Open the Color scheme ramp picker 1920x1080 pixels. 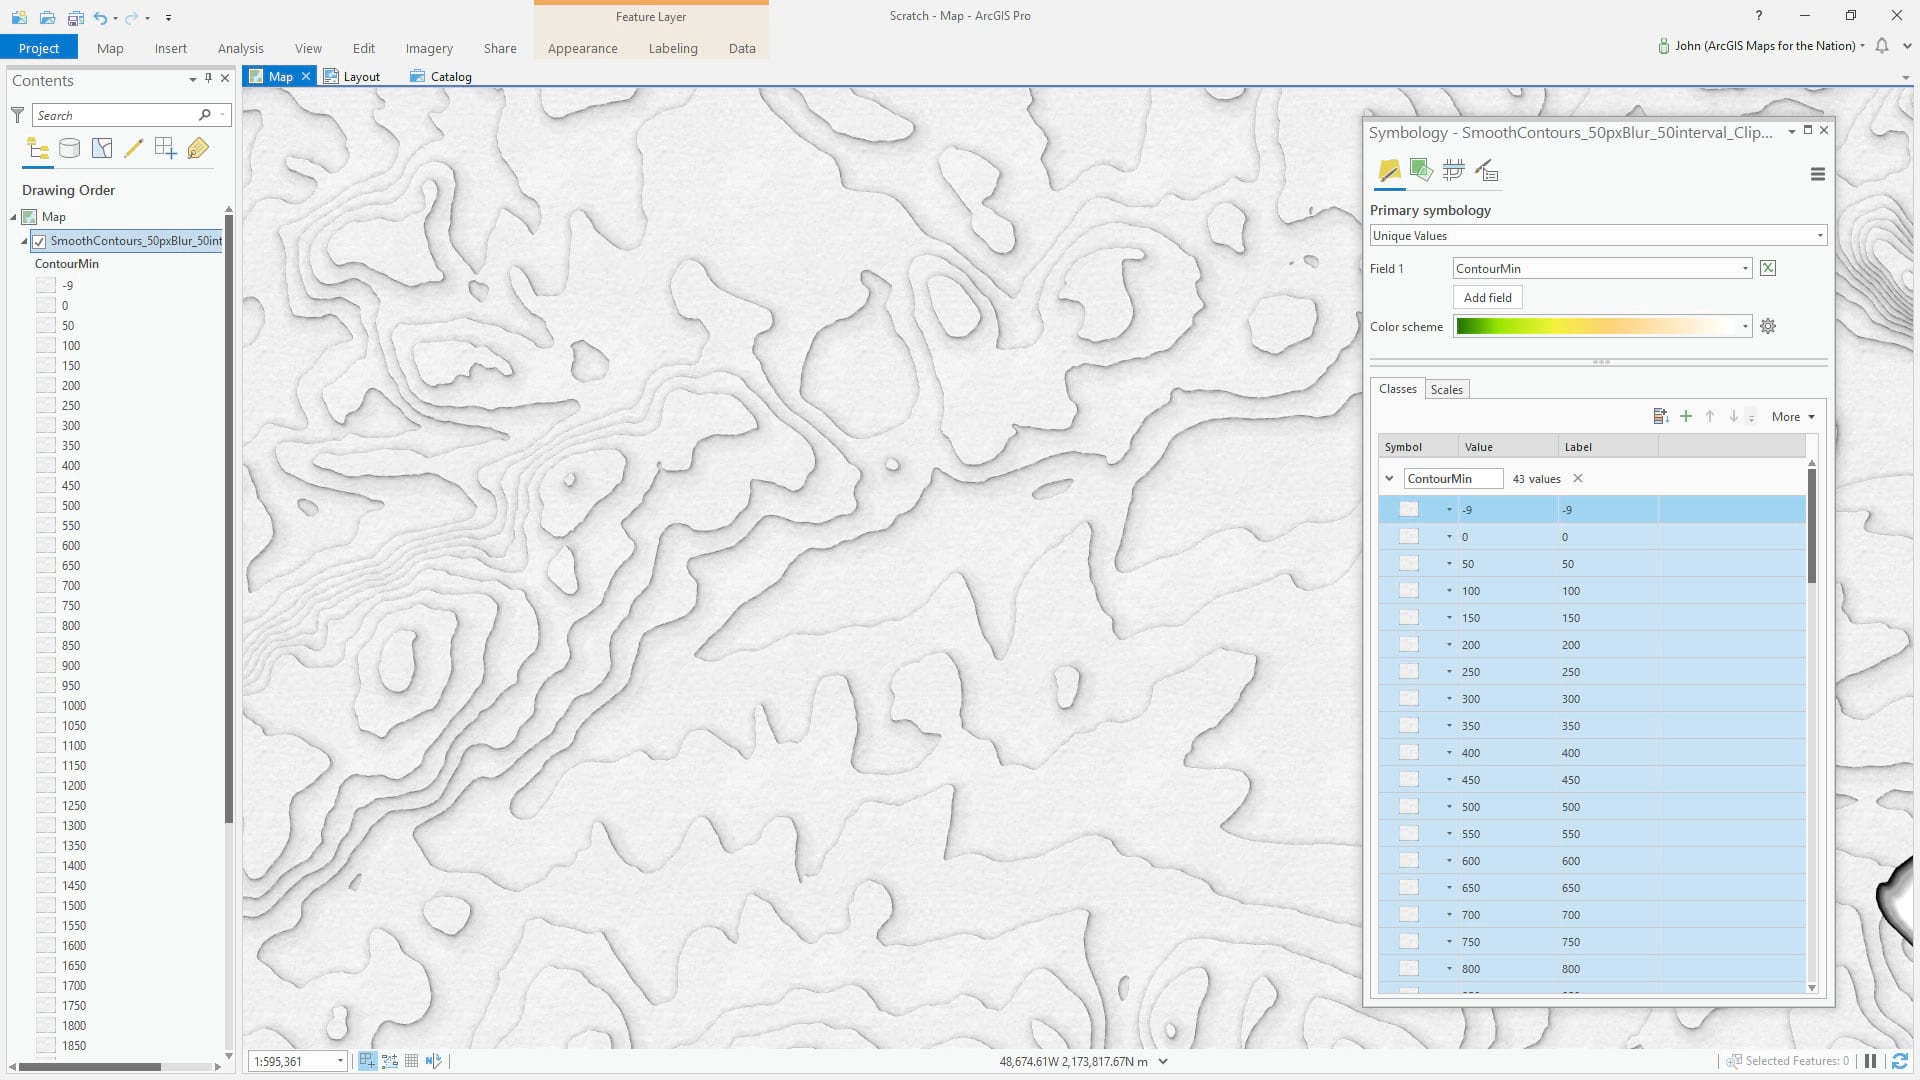click(x=1602, y=327)
